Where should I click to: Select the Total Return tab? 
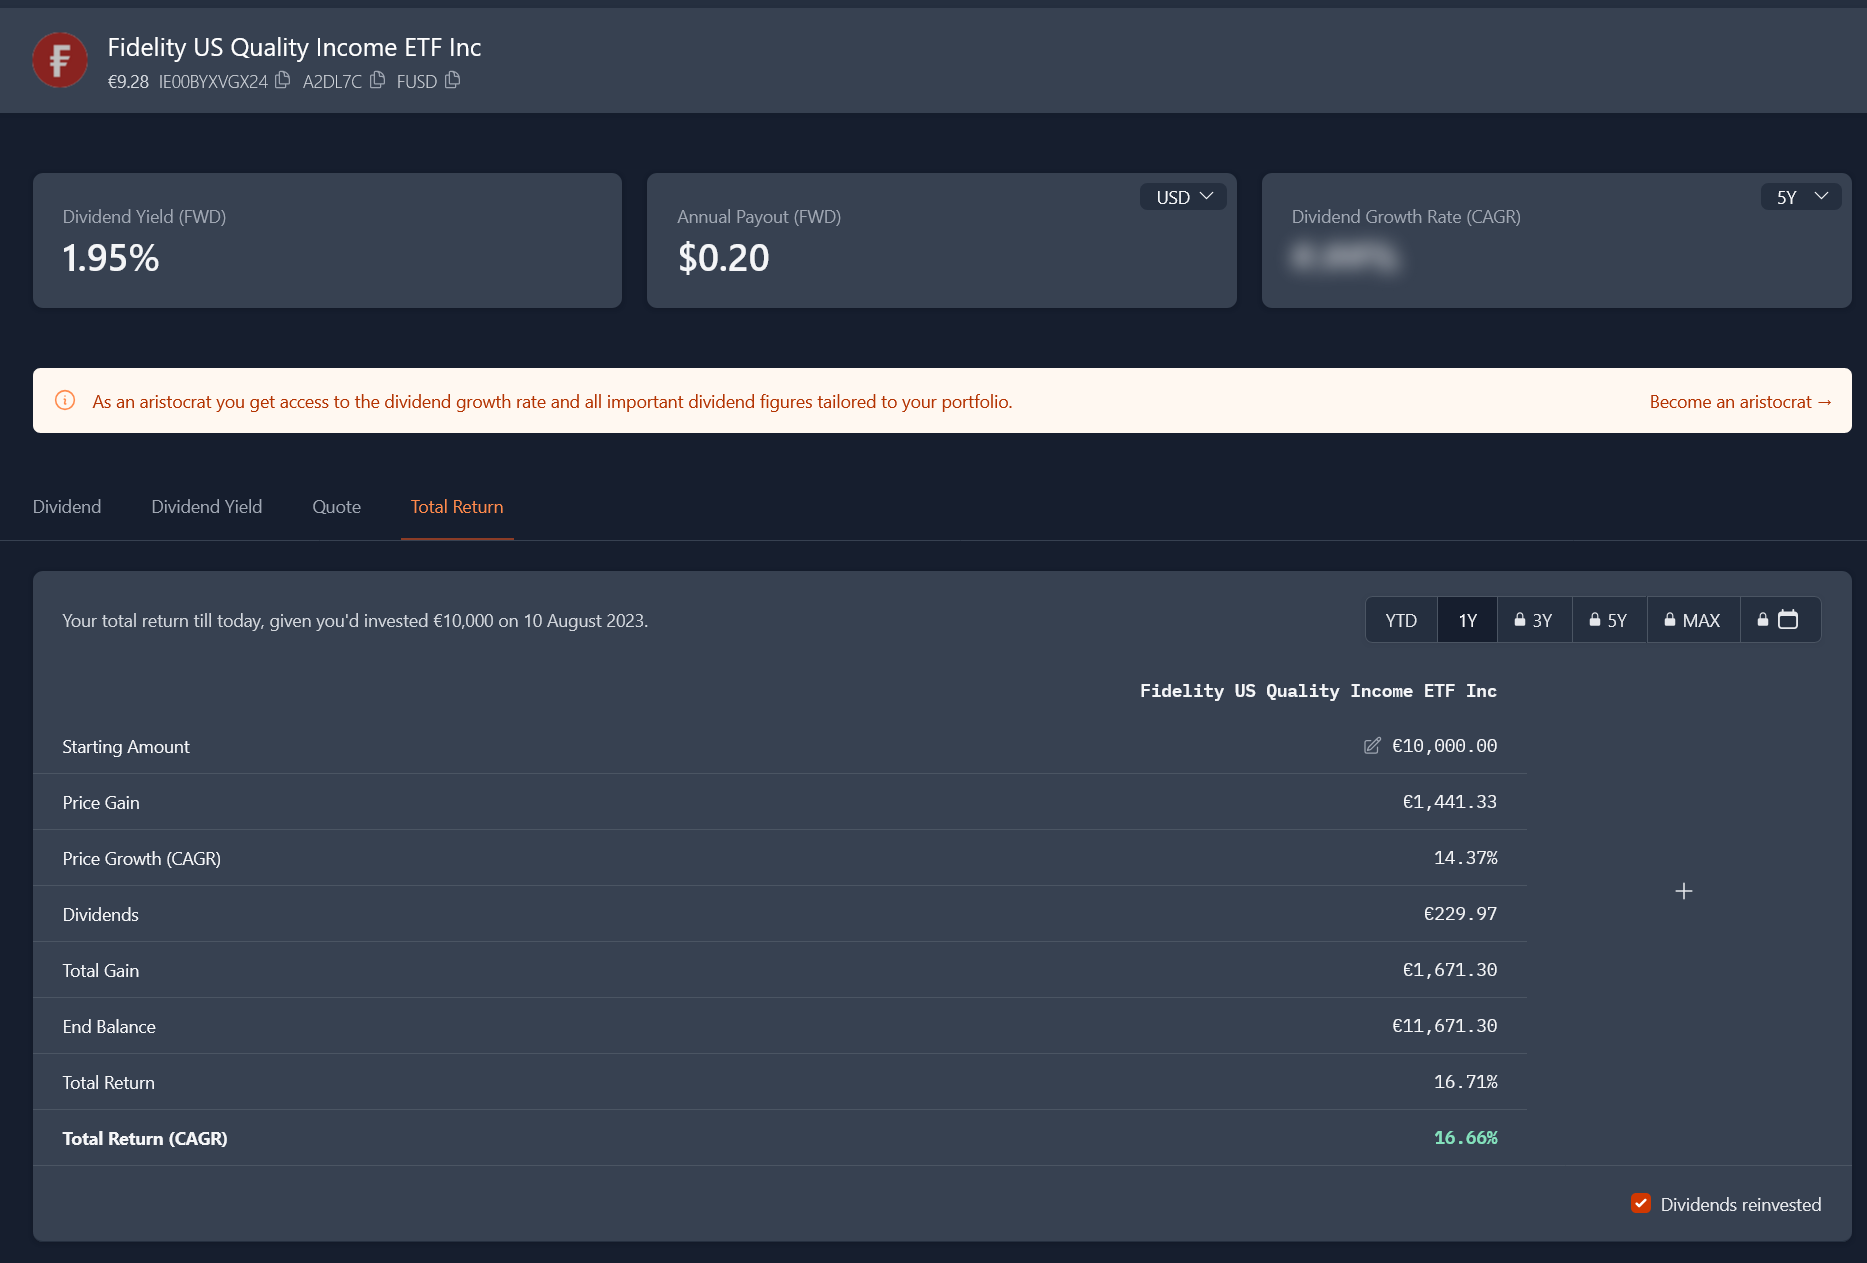[x=457, y=507]
